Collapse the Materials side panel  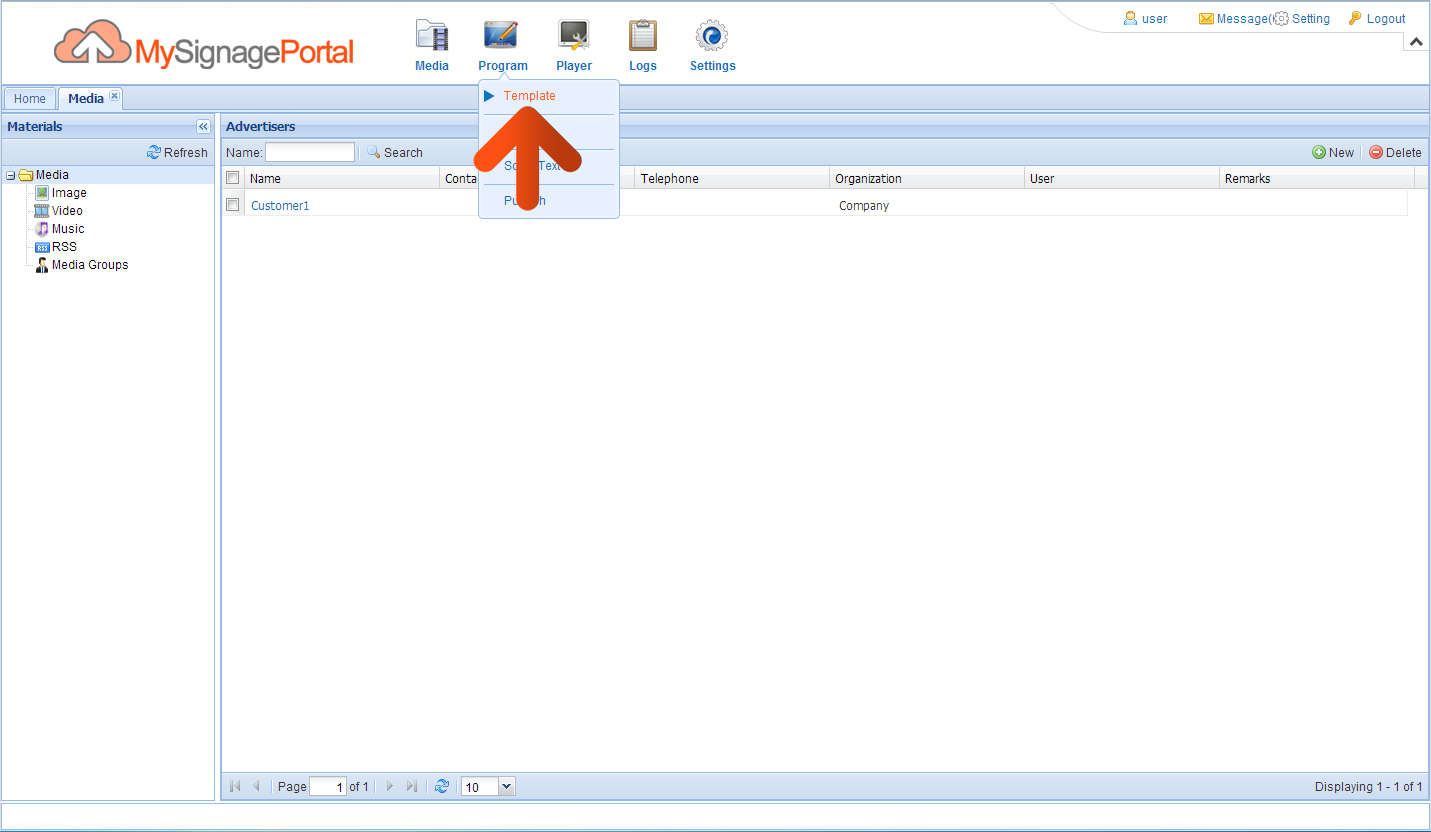pyautogui.click(x=203, y=127)
